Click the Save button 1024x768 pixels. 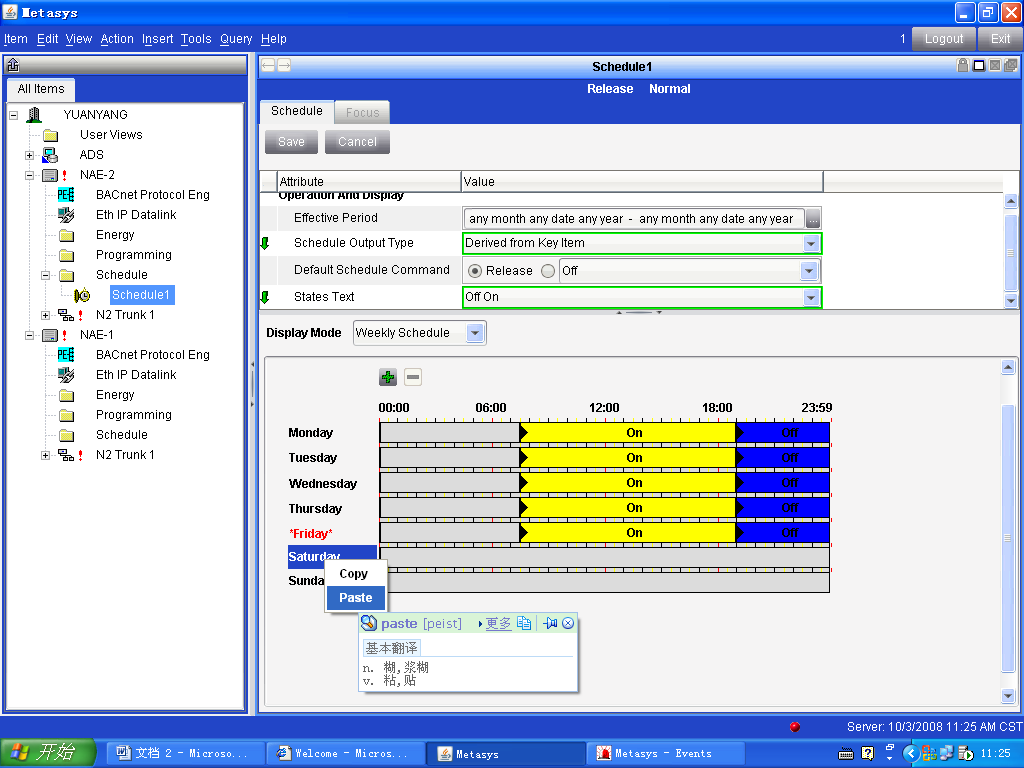[291, 142]
